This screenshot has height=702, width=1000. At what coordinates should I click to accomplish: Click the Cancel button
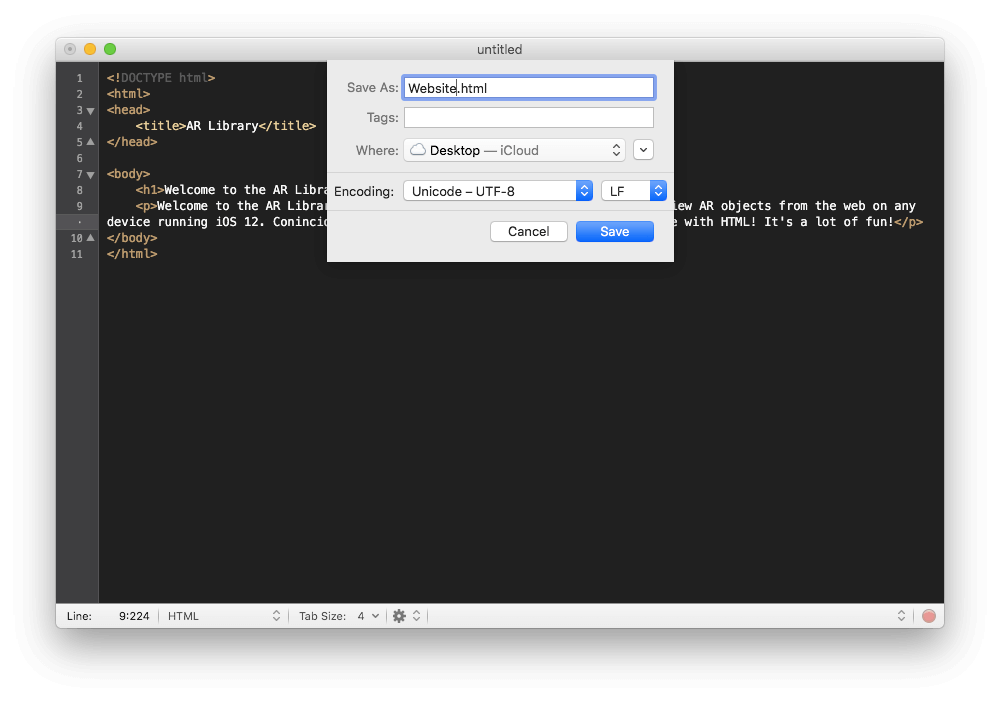[528, 232]
